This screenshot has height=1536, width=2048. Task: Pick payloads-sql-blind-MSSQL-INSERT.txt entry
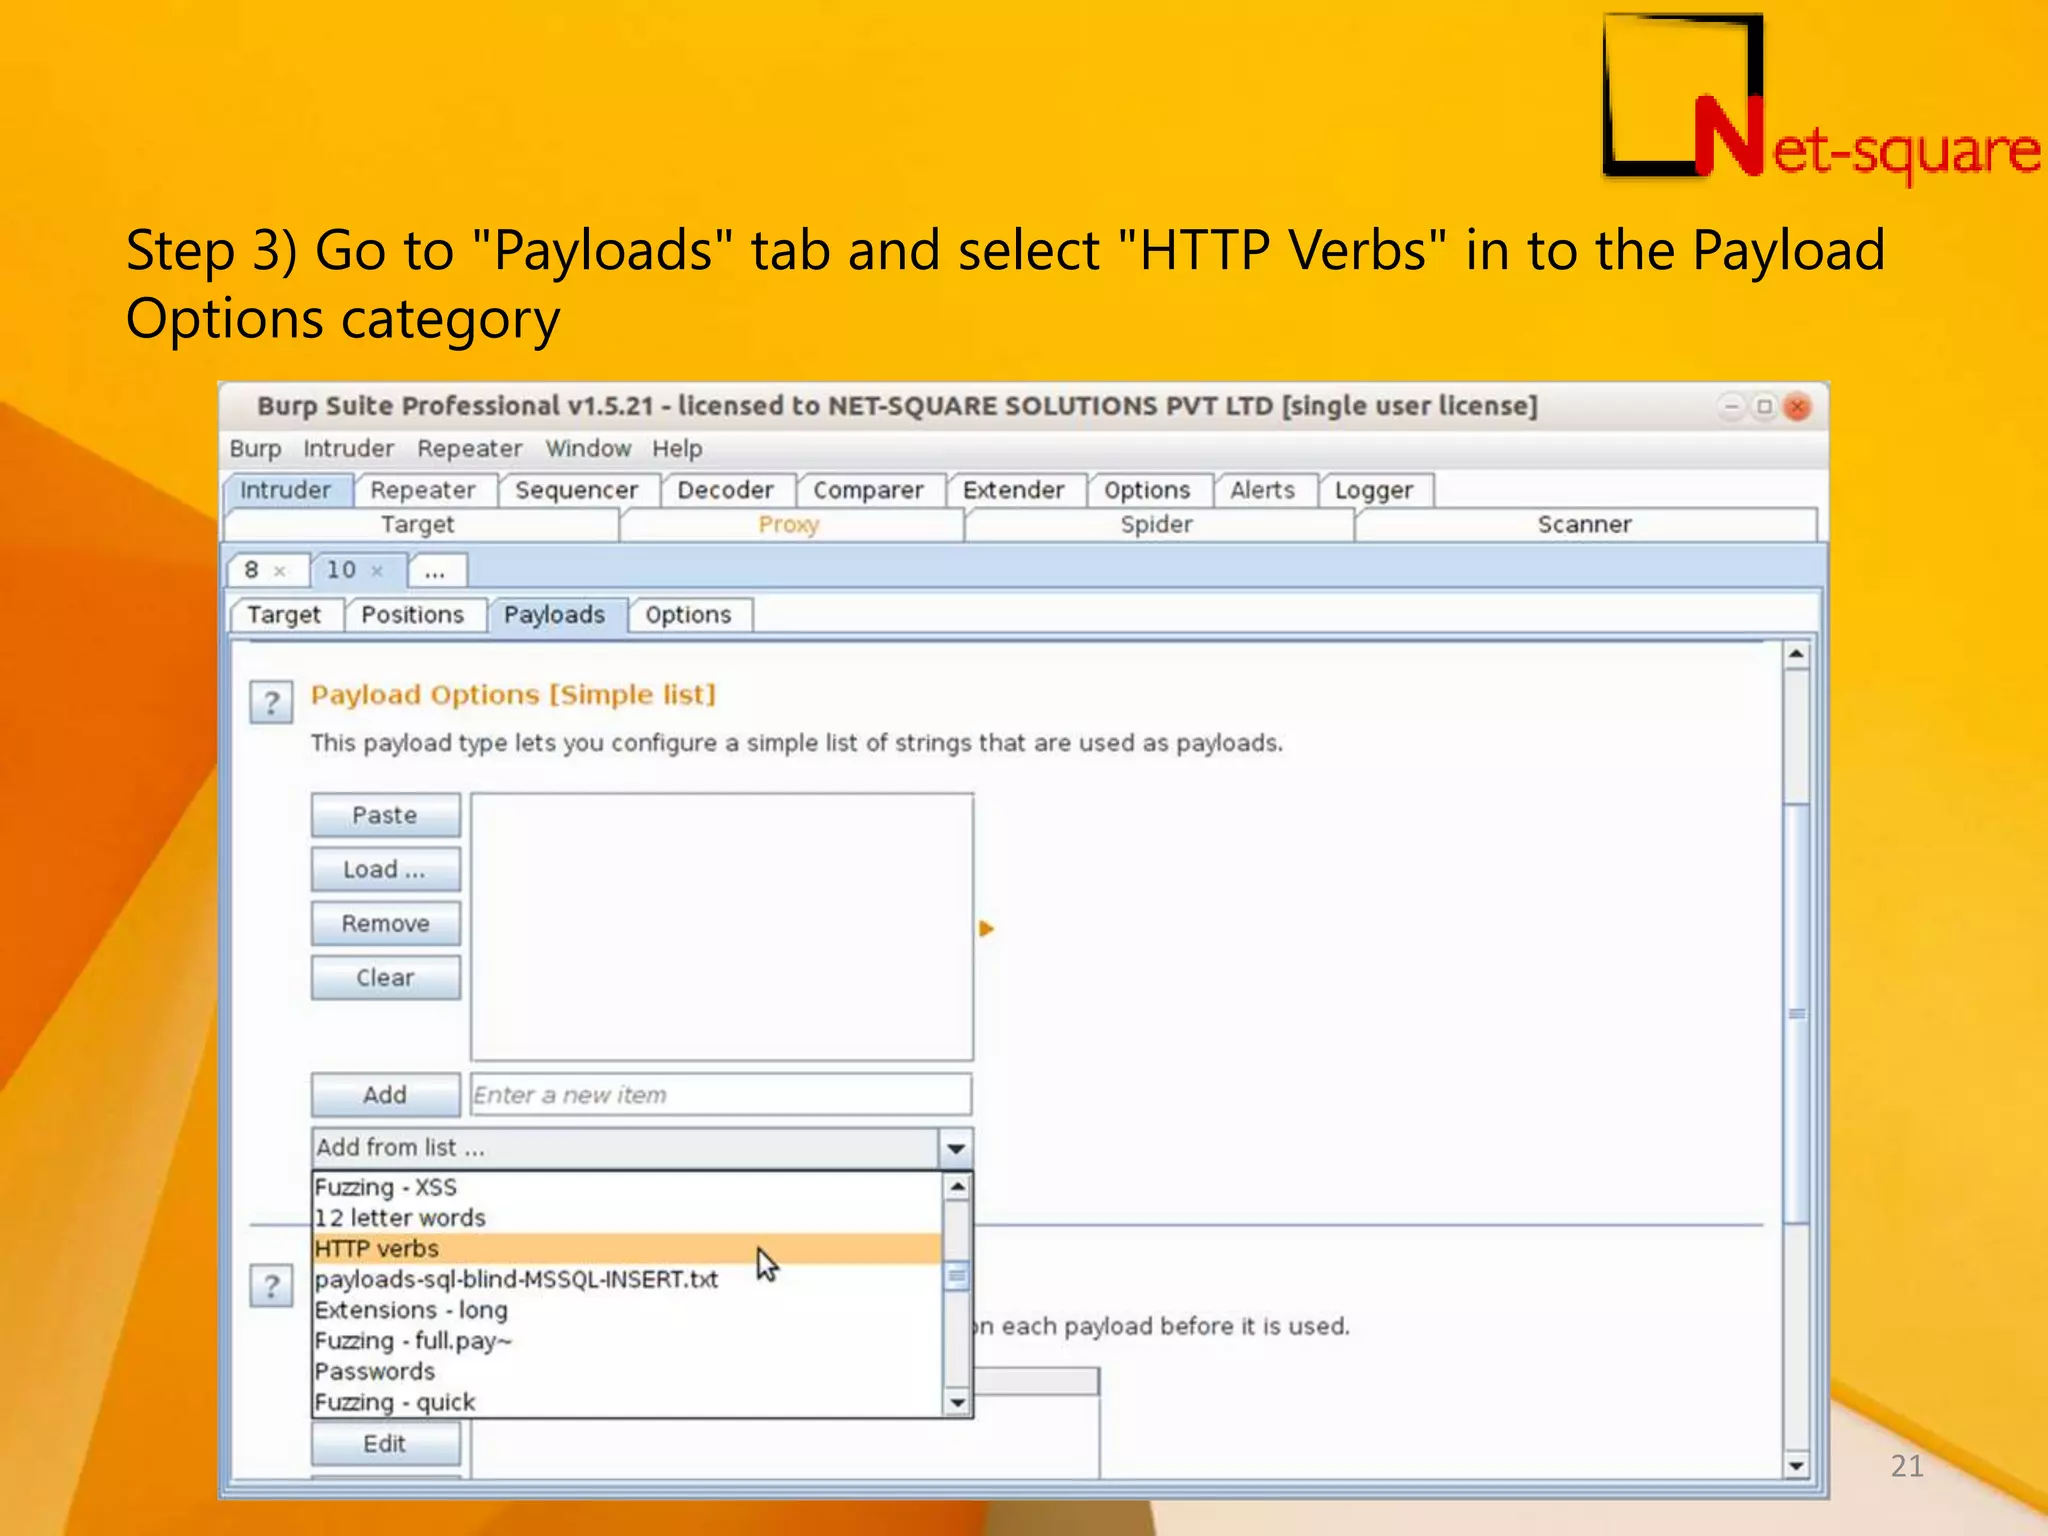coord(627,1279)
